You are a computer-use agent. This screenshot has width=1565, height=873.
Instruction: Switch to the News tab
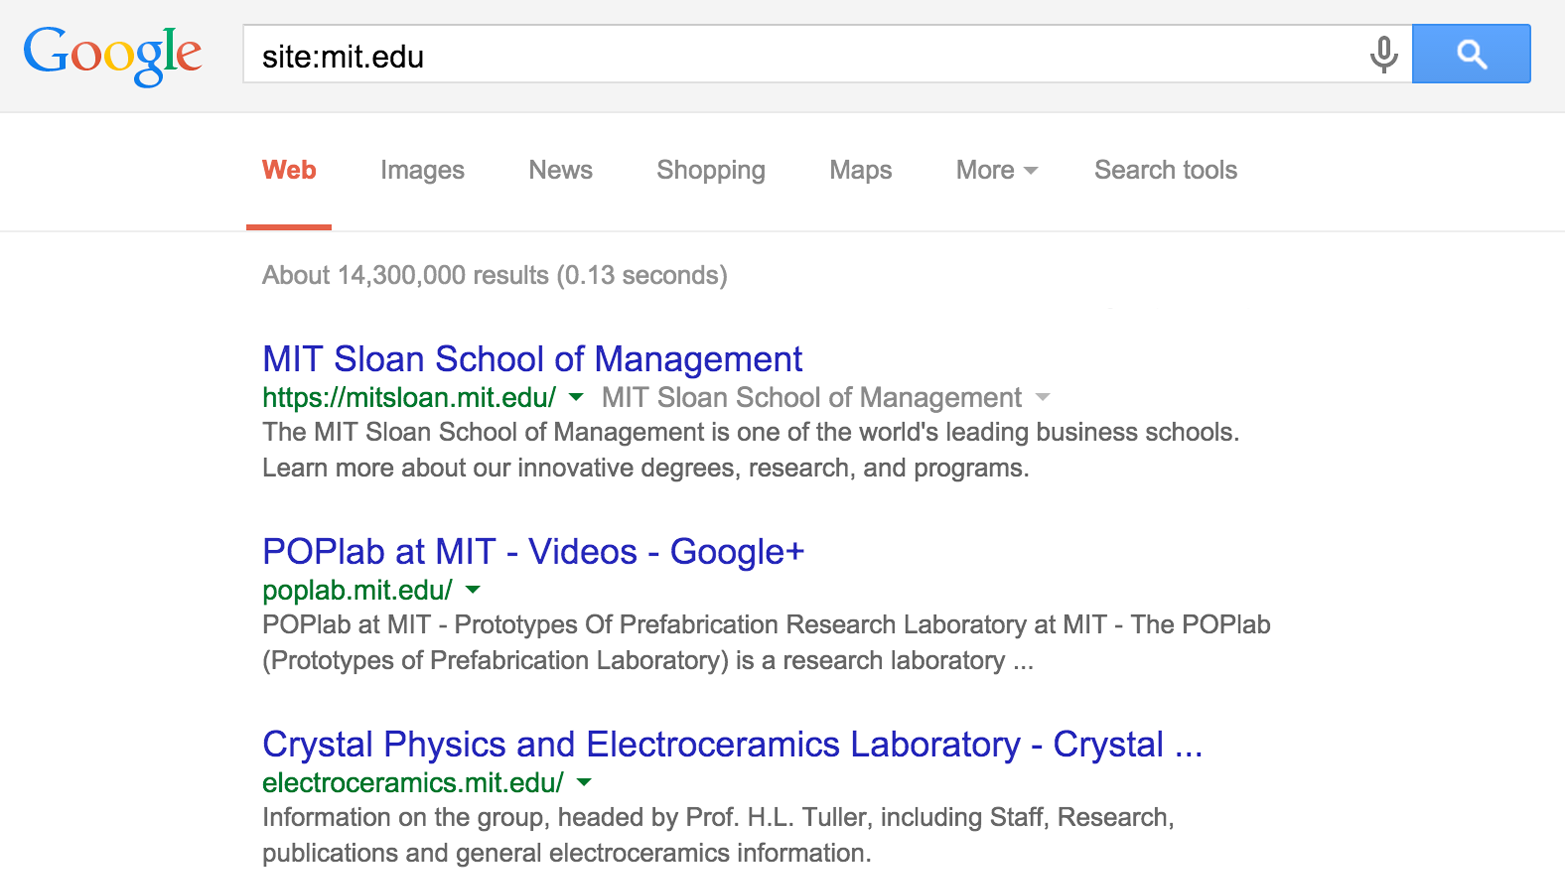point(559,170)
